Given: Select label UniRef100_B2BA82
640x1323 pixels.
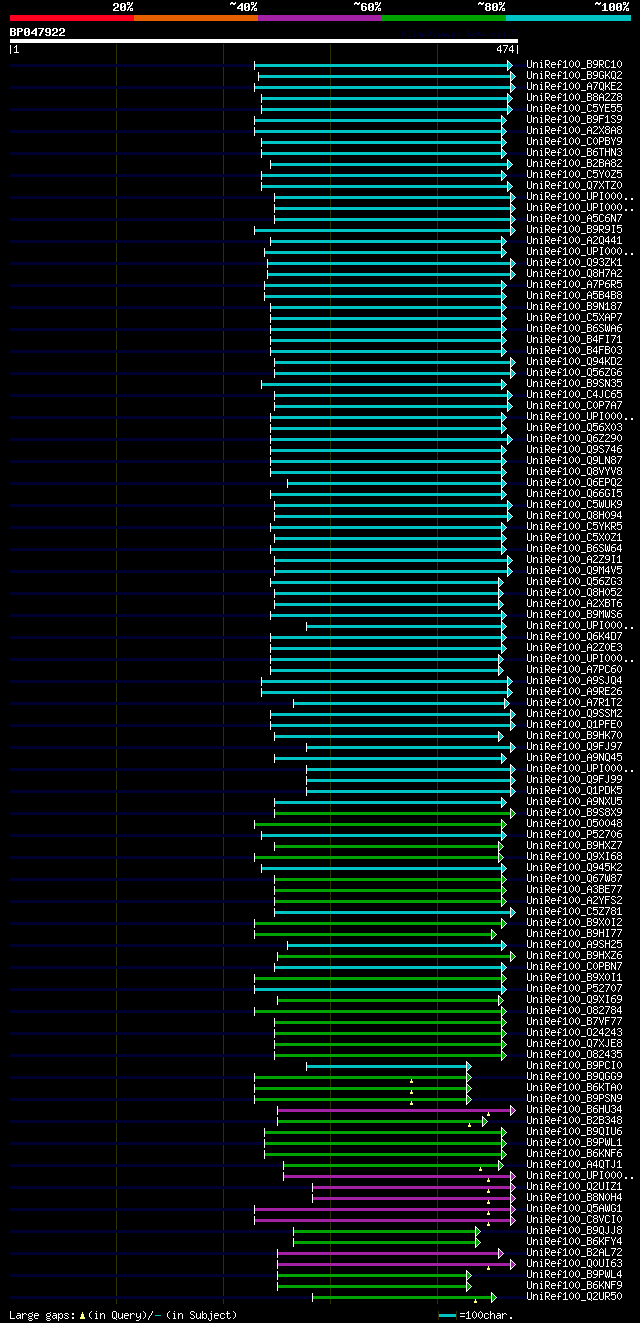Looking at the screenshot, I should (x=574, y=164).
